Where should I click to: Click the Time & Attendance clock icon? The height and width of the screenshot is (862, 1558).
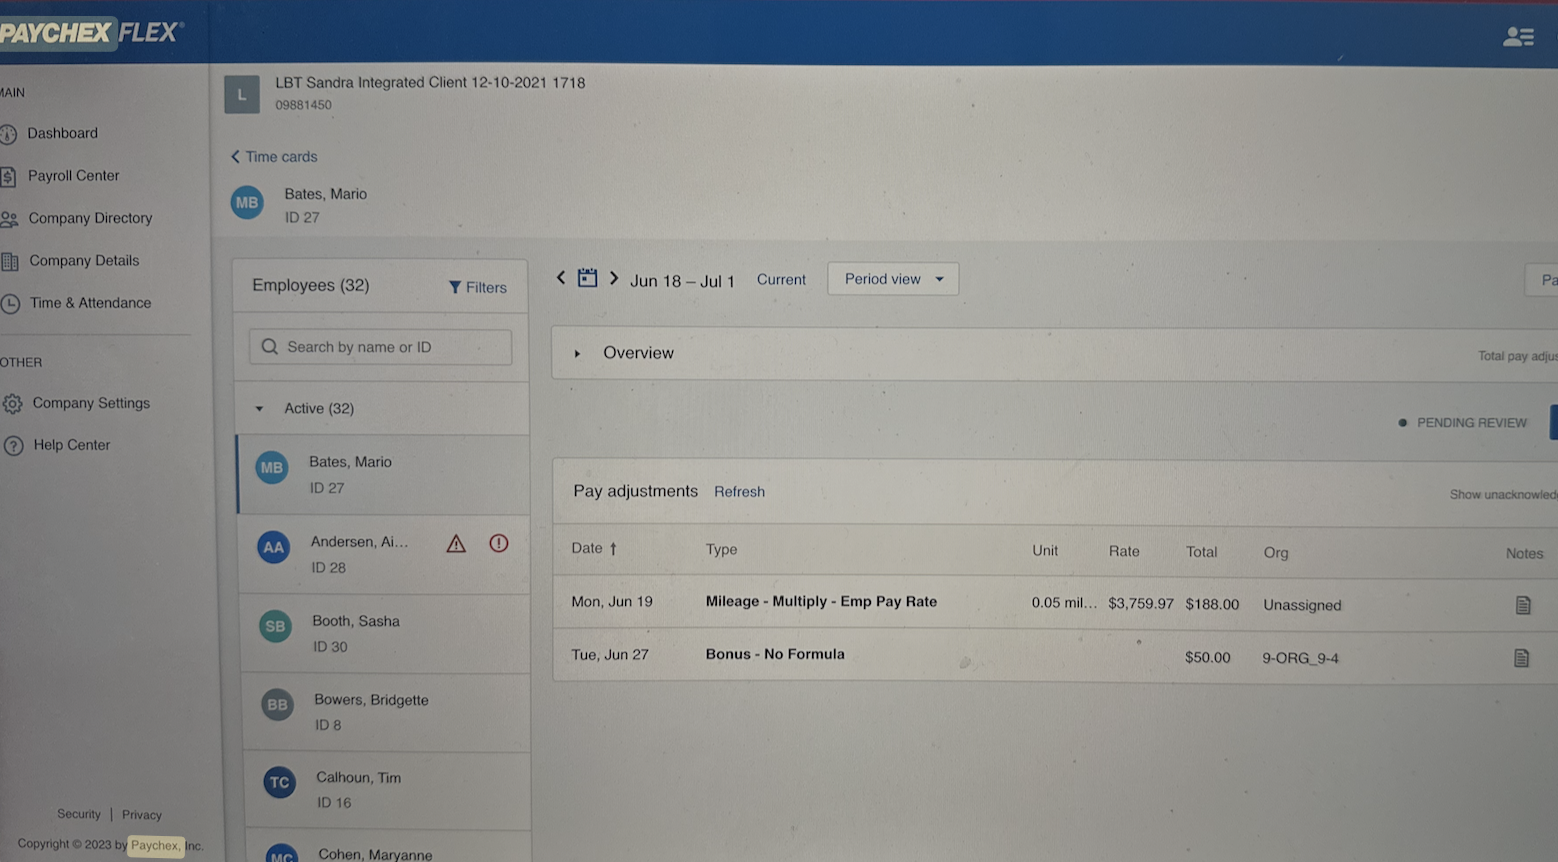tap(10, 304)
